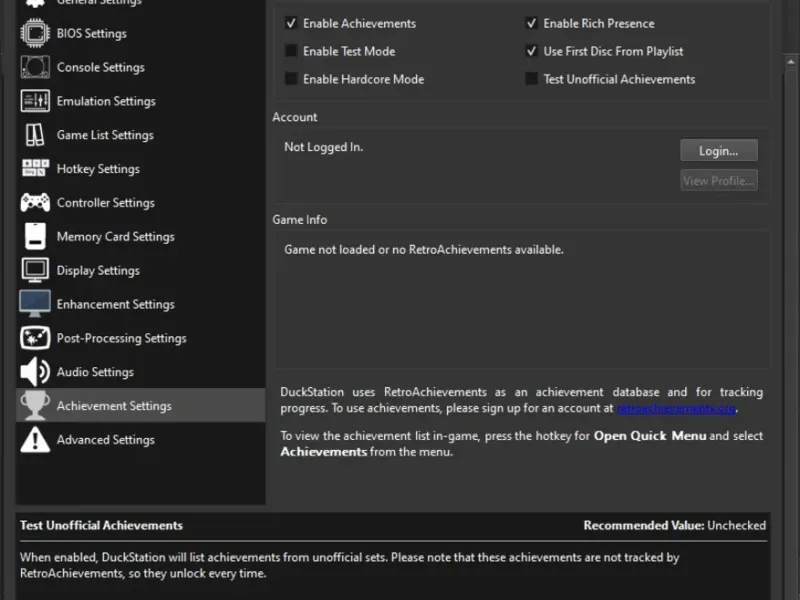800x600 pixels.
Task: Open Advanced Settings warning triangle icon
Action: (35, 440)
